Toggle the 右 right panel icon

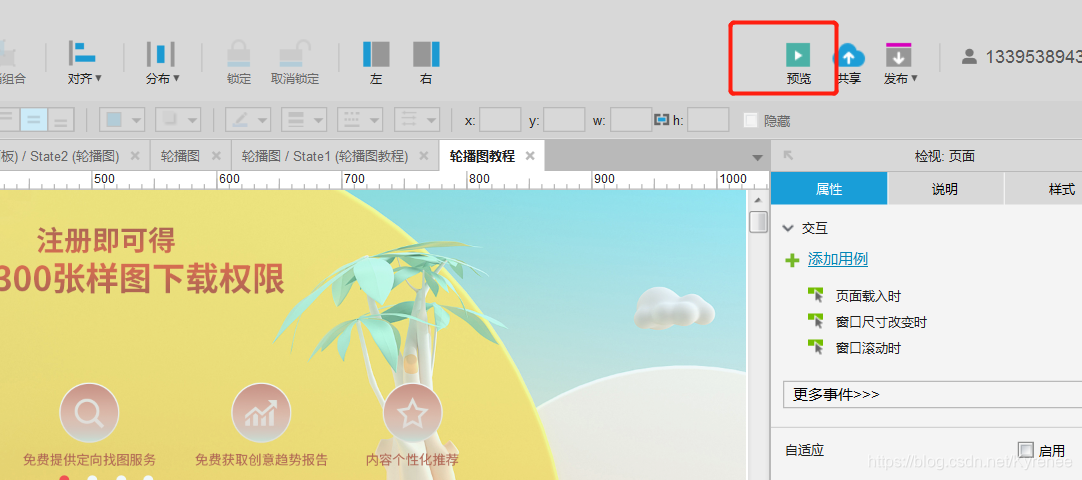coord(426,54)
